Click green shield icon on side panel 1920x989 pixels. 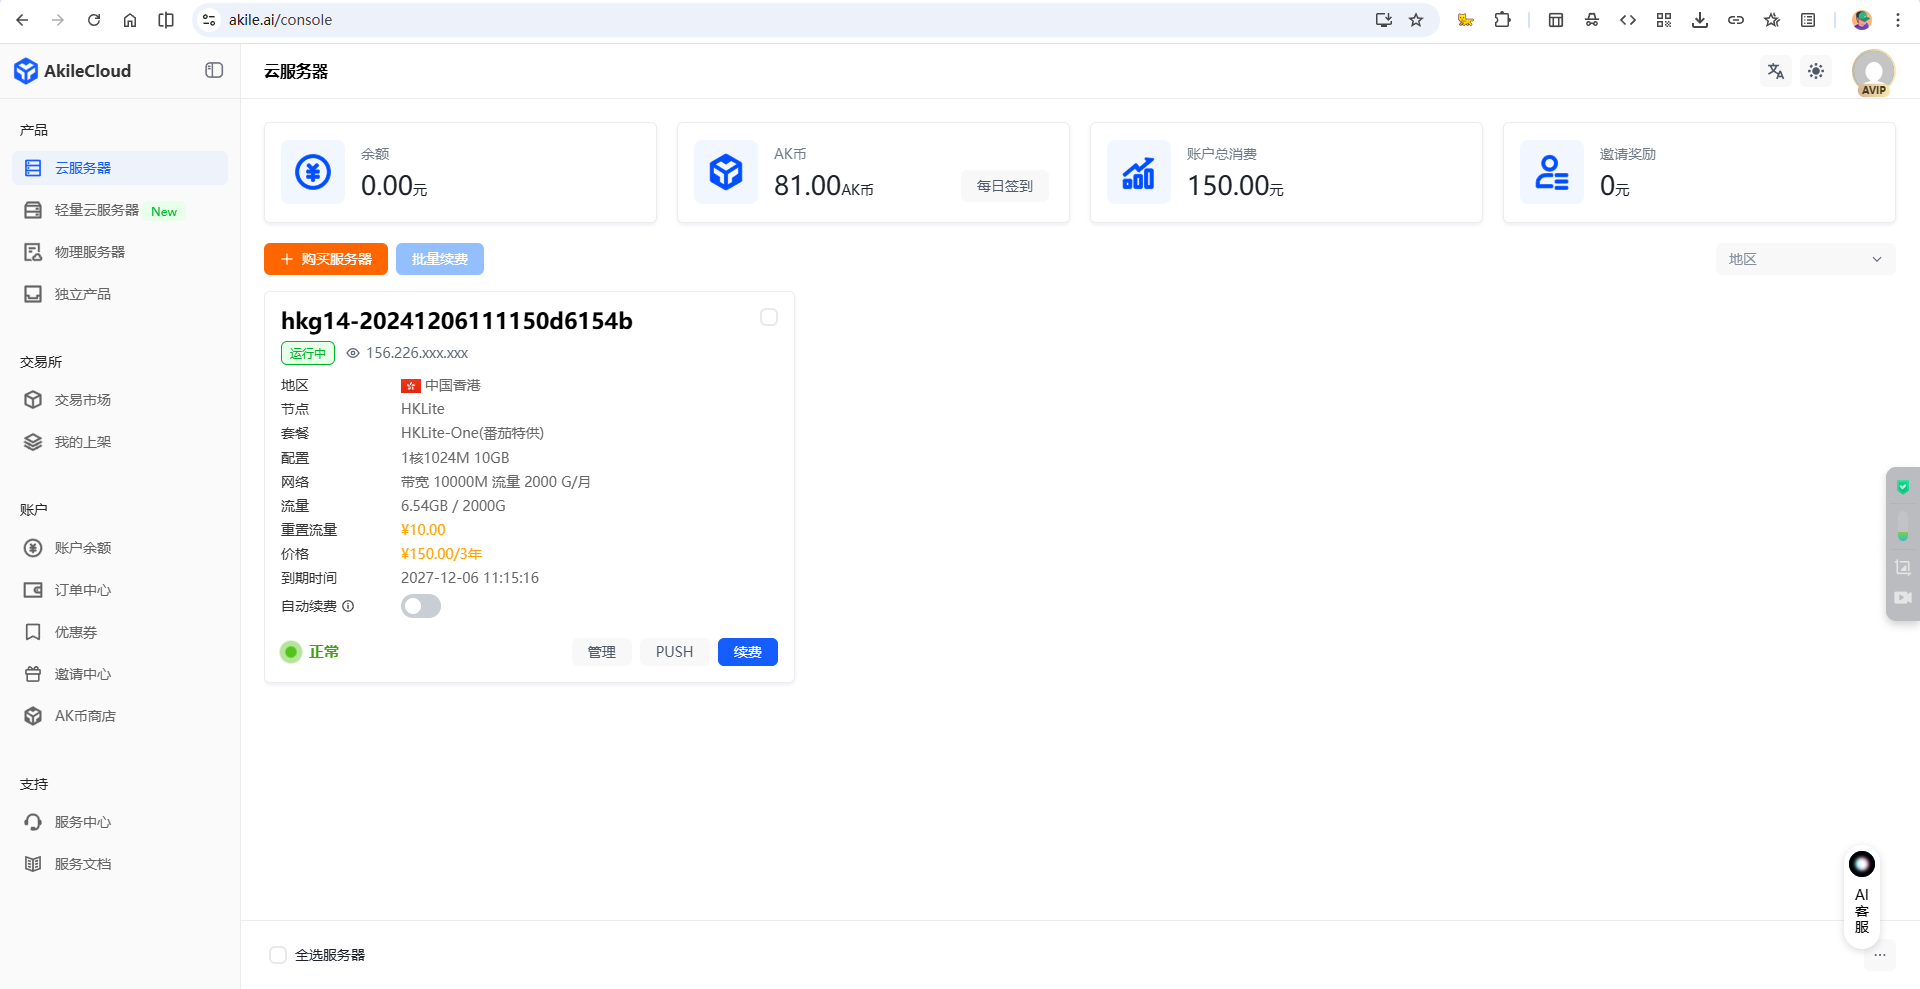[x=1903, y=487]
